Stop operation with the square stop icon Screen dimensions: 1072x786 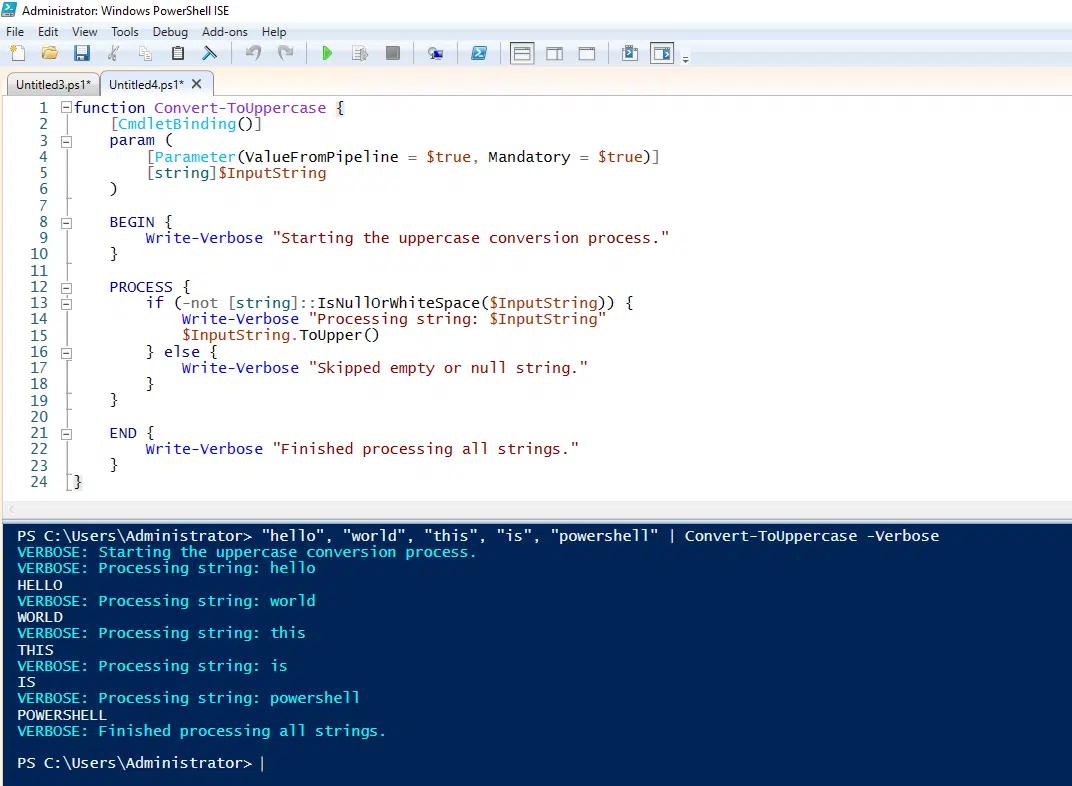tap(392, 53)
